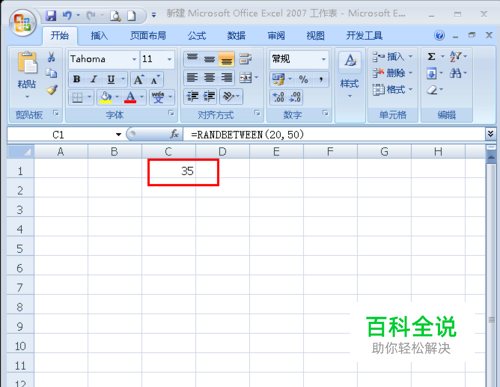The image size is (500, 387).
Task: Undo the last action
Action: coord(67,15)
